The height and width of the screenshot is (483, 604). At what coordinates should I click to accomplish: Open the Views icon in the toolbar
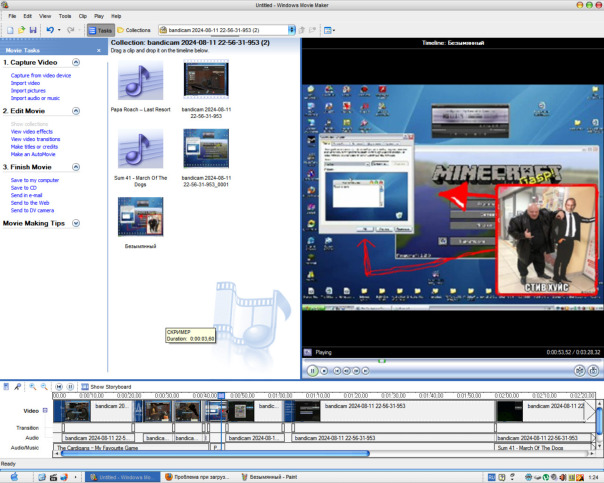[x=329, y=30]
